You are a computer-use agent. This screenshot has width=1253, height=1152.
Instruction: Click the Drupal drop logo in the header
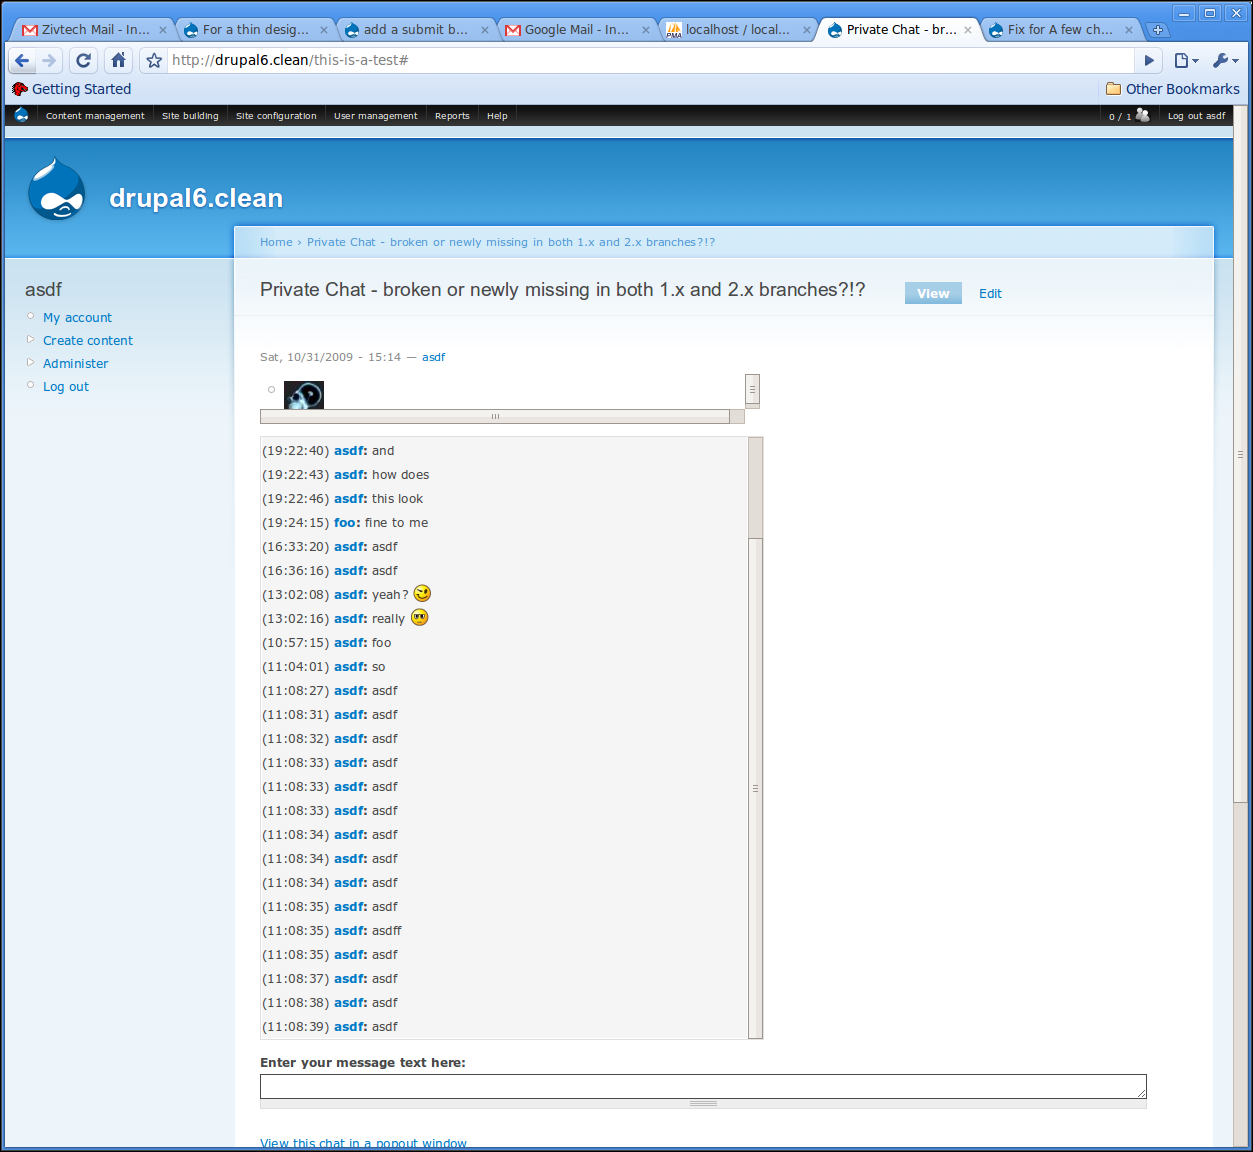click(x=57, y=188)
